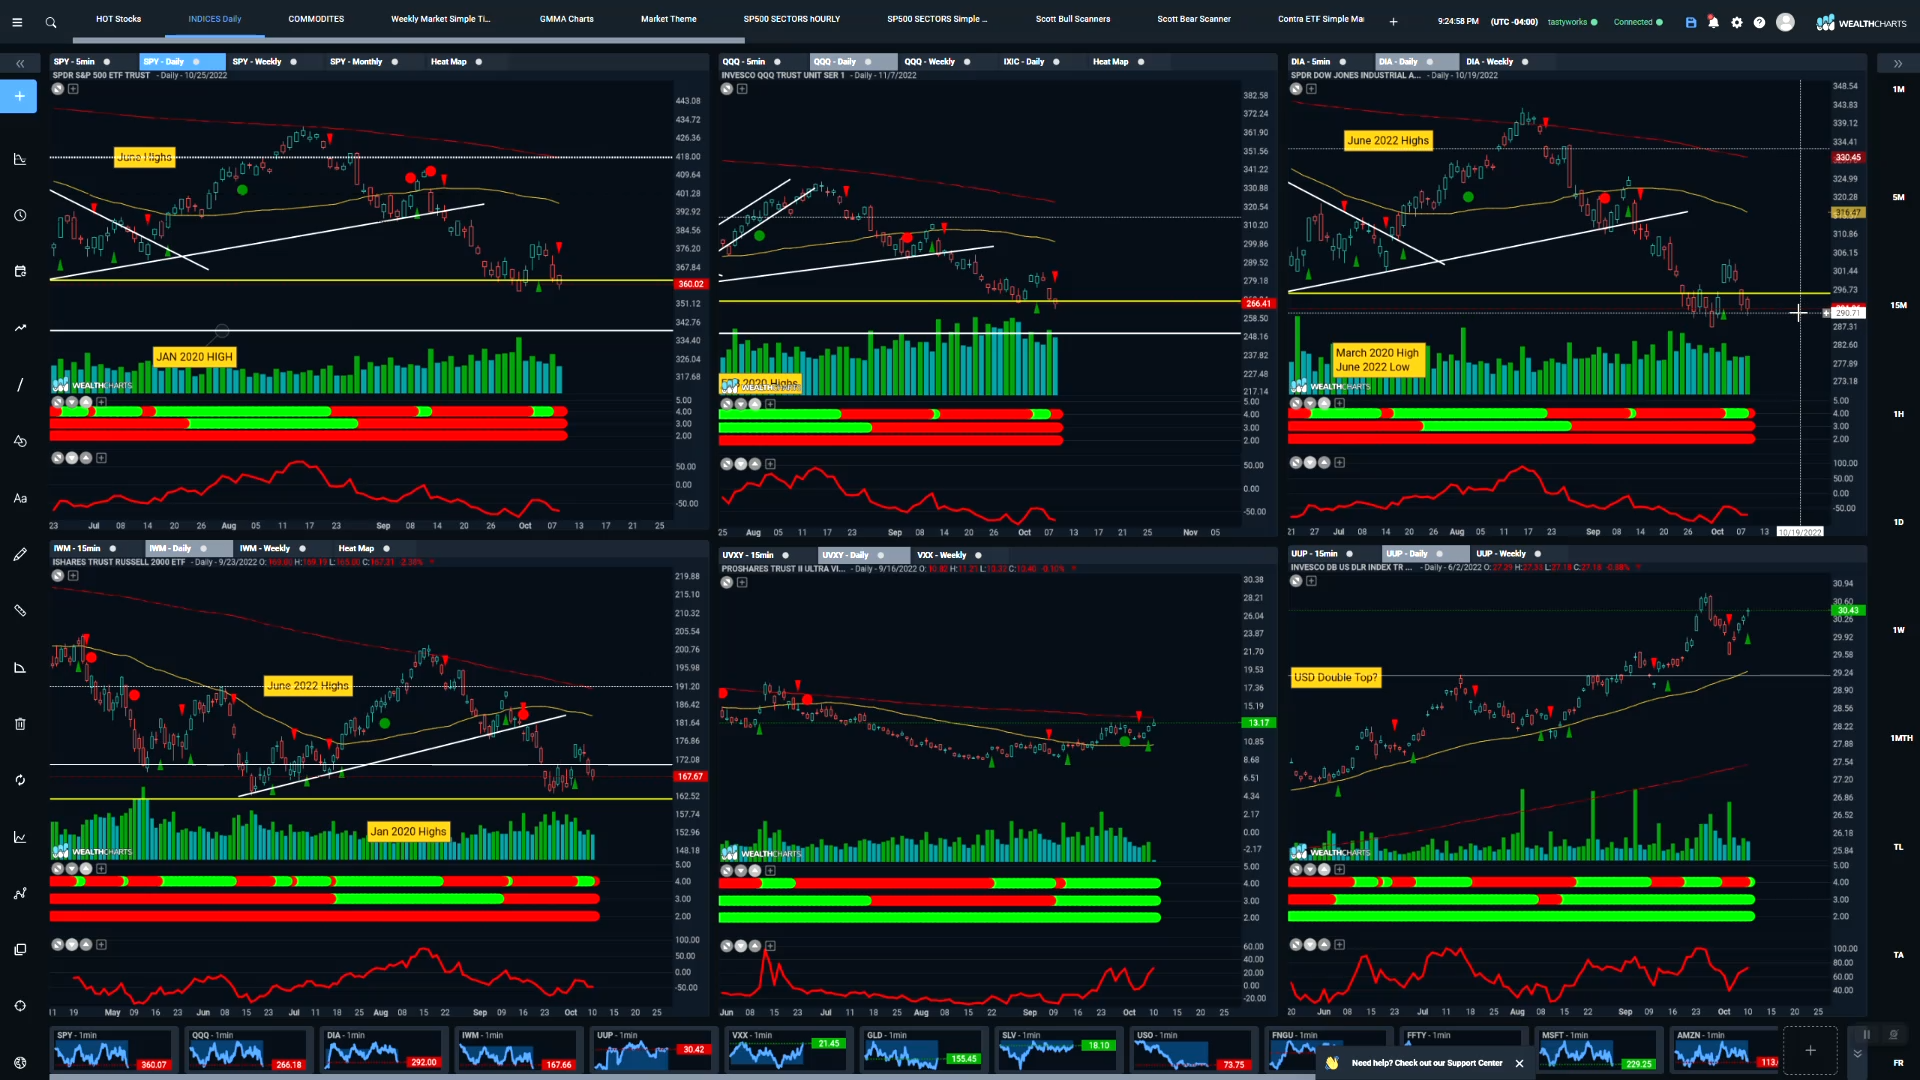The height and width of the screenshot is (1080, 1920).
Task: Click the refresh icon in left toolbar
Action: 20,780
